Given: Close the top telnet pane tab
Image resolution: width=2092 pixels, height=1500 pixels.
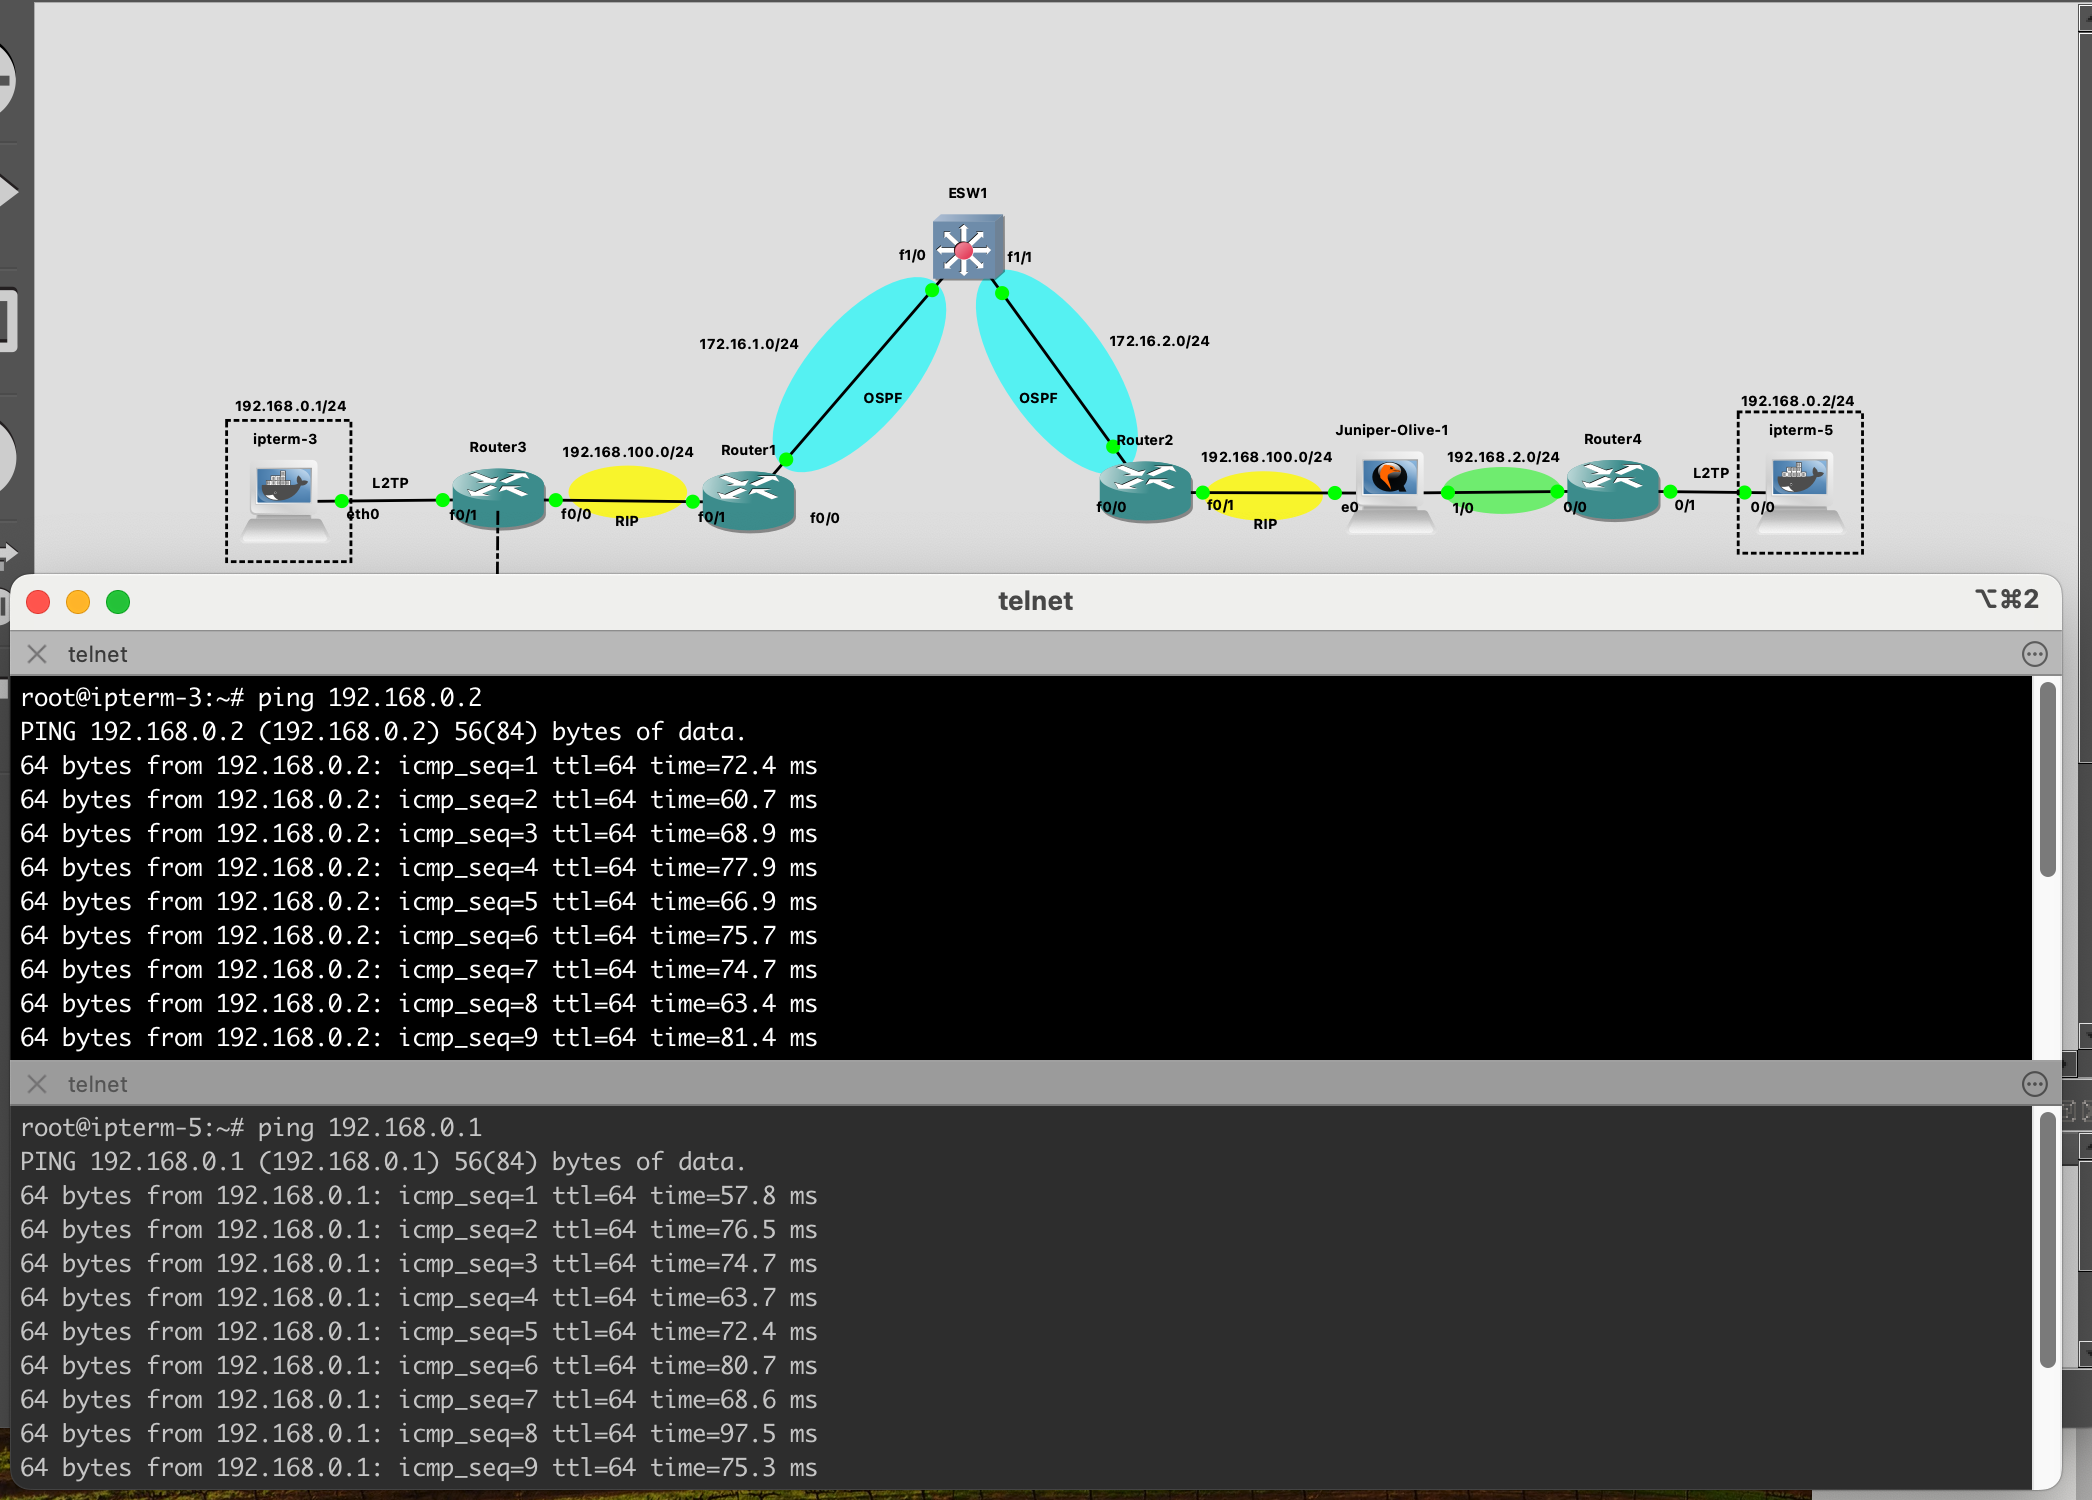Looking at the screenshot, I should click(37, 654).
